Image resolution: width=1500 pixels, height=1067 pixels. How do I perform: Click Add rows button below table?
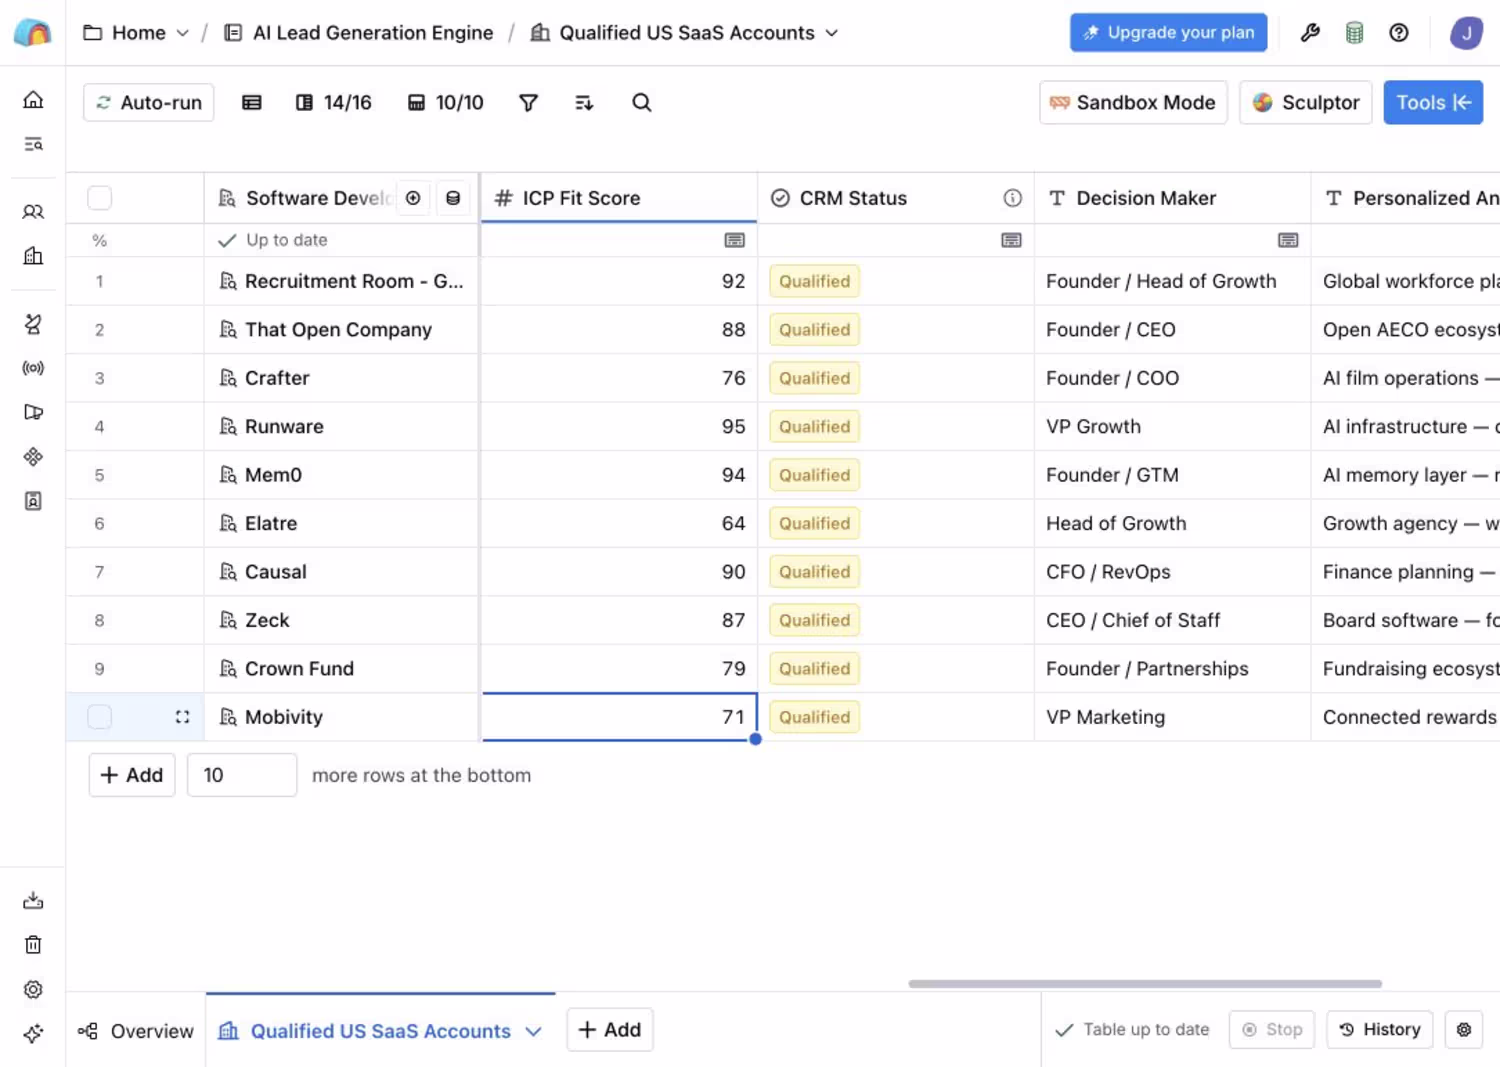pyautogui.click(x=132, y=775)
